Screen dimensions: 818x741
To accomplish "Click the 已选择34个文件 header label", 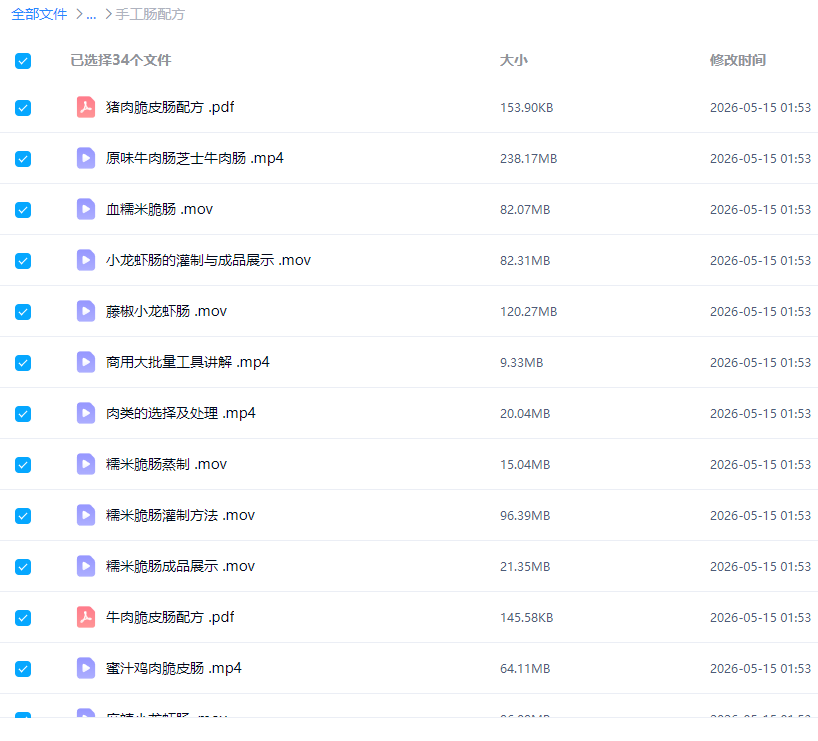I will point(121,61).
